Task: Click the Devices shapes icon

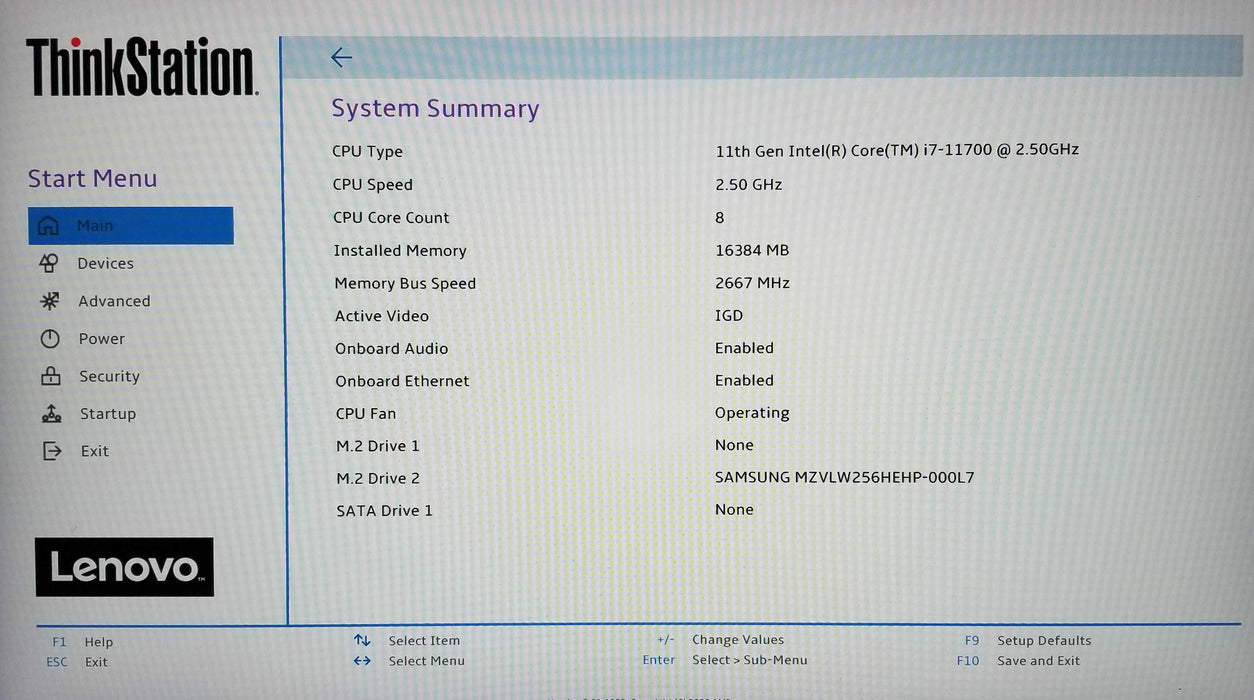Action: tap(49, 263)
